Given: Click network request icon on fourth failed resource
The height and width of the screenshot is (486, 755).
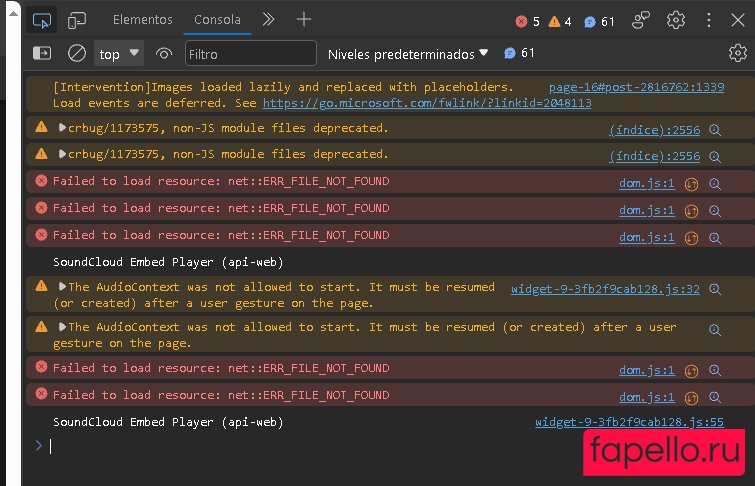Looking at the screenshot, I should point(691,371).
